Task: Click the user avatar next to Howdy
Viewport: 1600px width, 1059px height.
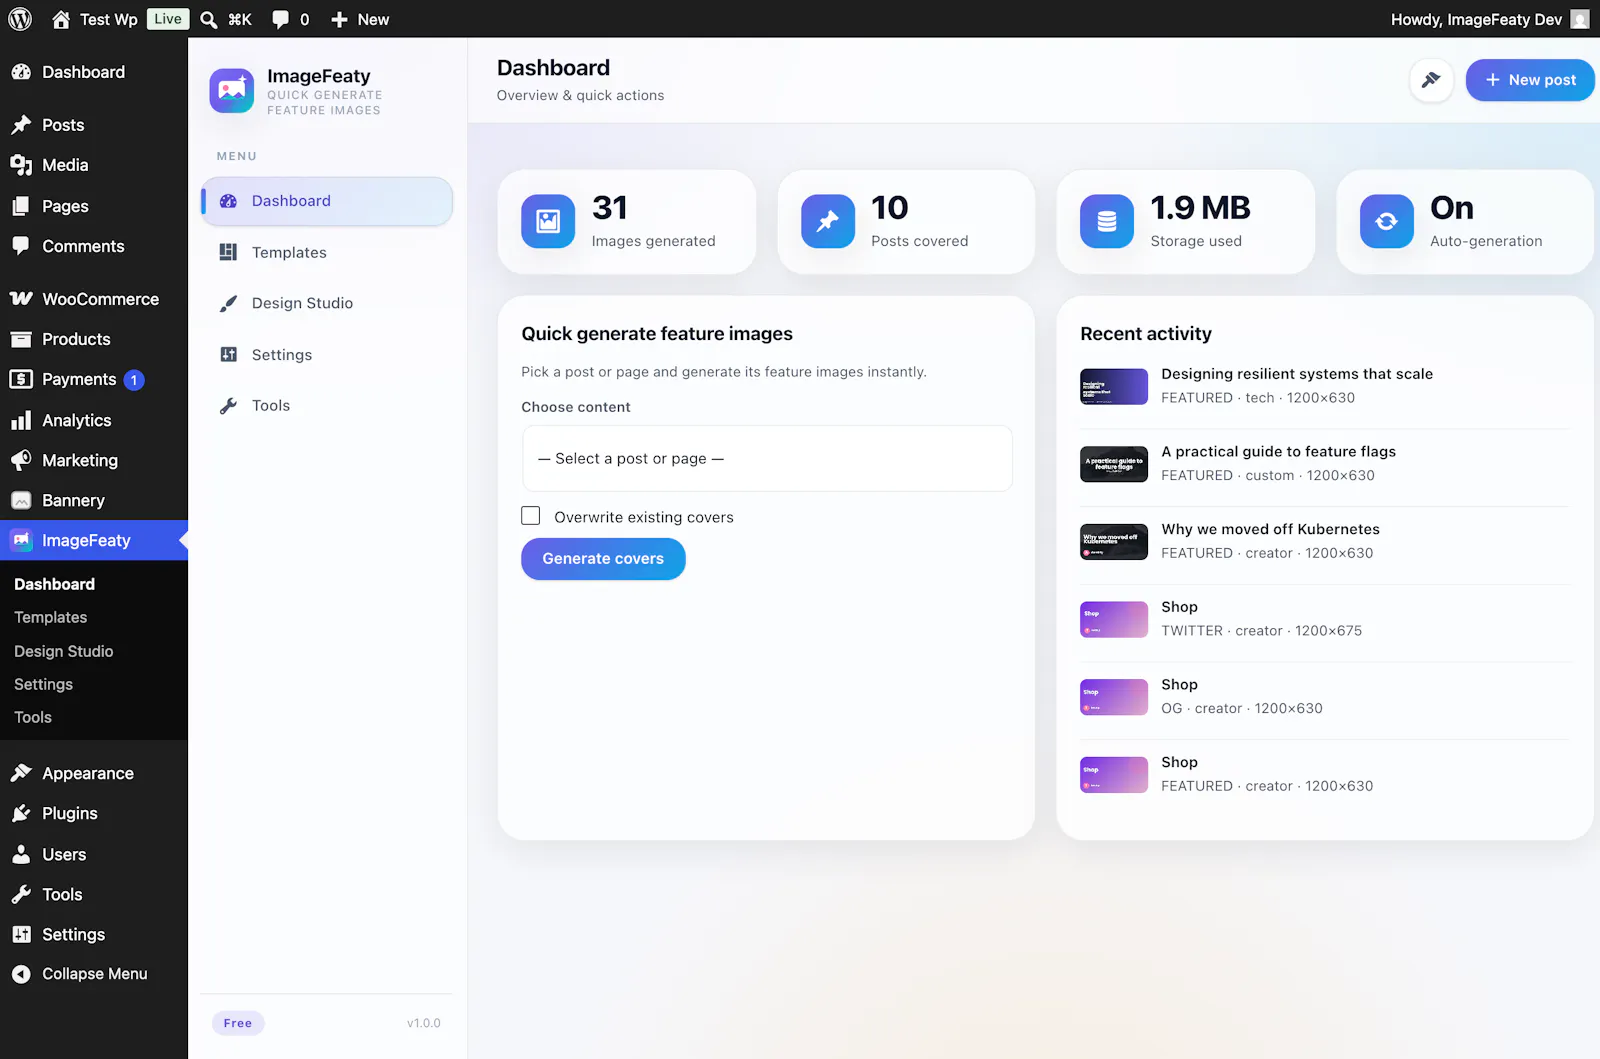Action: pos(1580,19)
